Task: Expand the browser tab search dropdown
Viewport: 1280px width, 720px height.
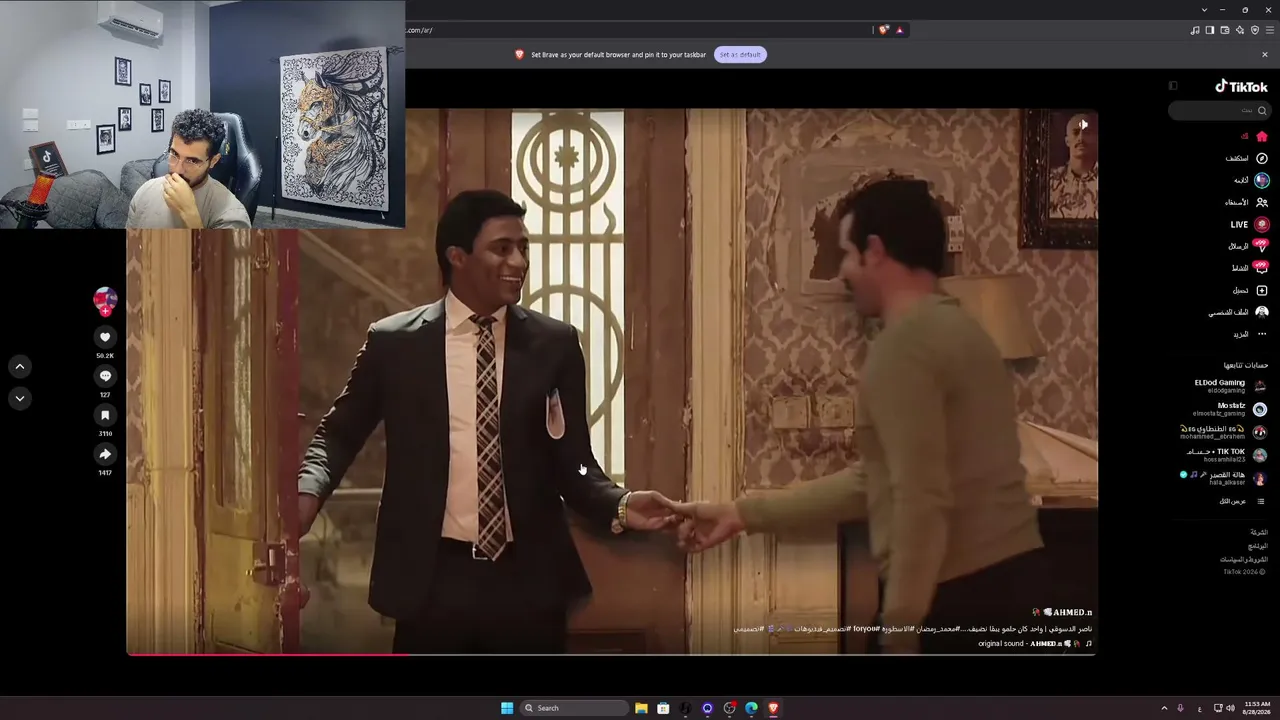Action: point(1204,9)
